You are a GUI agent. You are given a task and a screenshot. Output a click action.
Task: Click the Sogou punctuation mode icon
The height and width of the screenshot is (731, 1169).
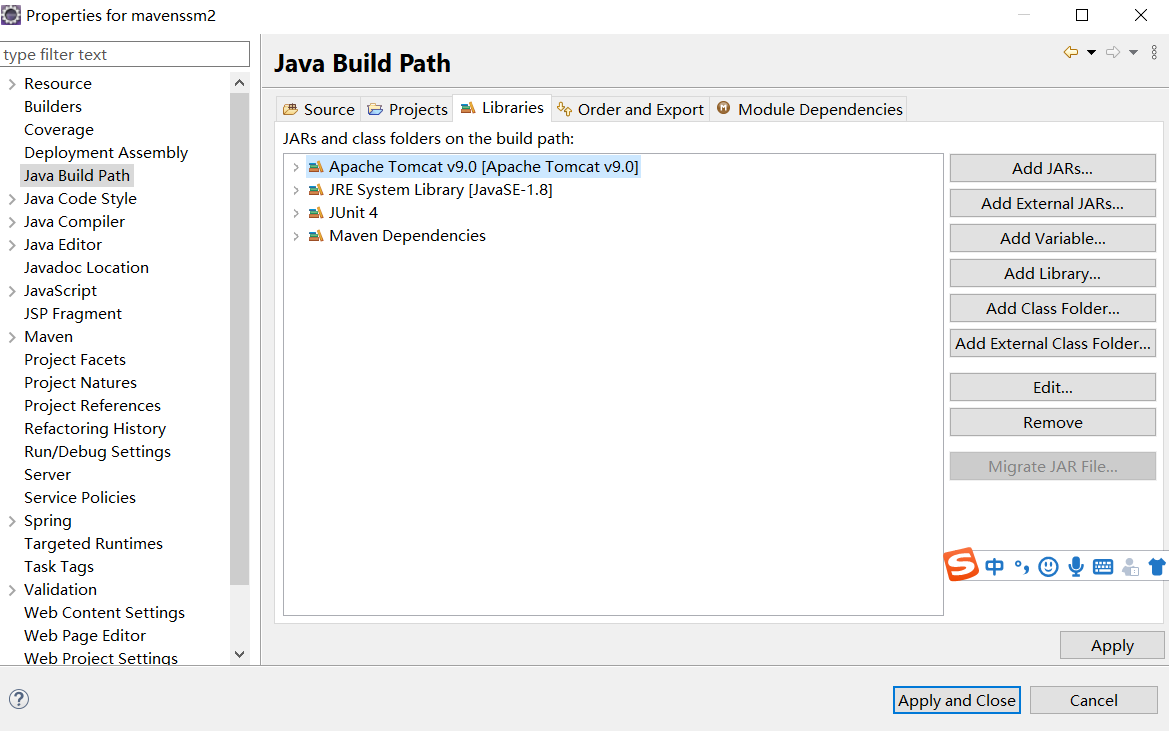pos(1021,568)
